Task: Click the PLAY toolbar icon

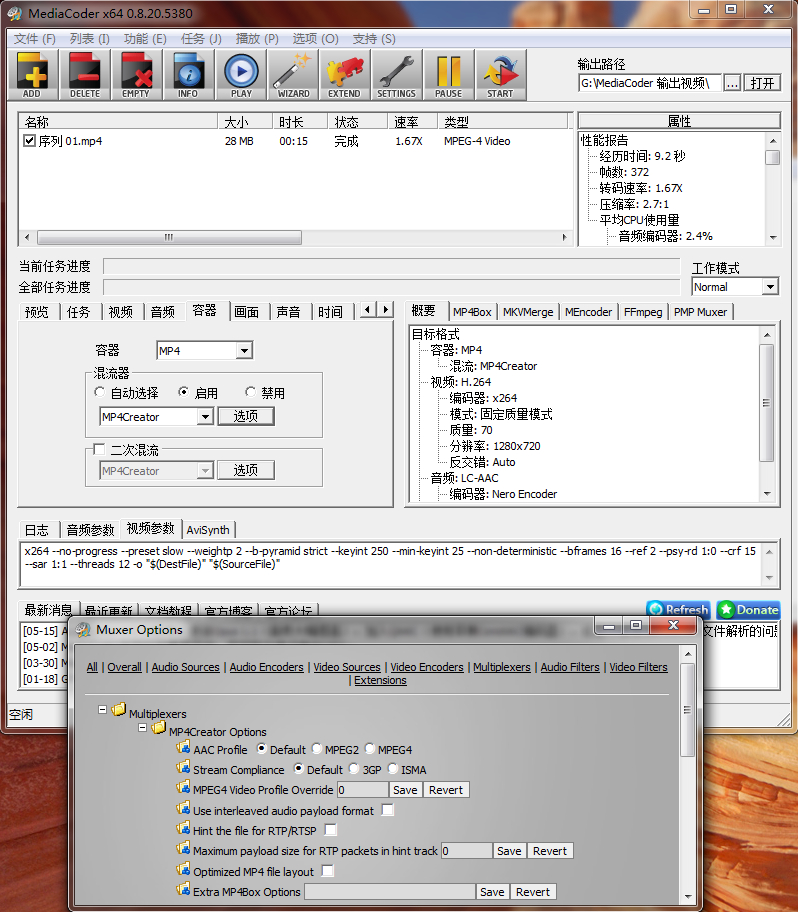Action: [241, 75]
